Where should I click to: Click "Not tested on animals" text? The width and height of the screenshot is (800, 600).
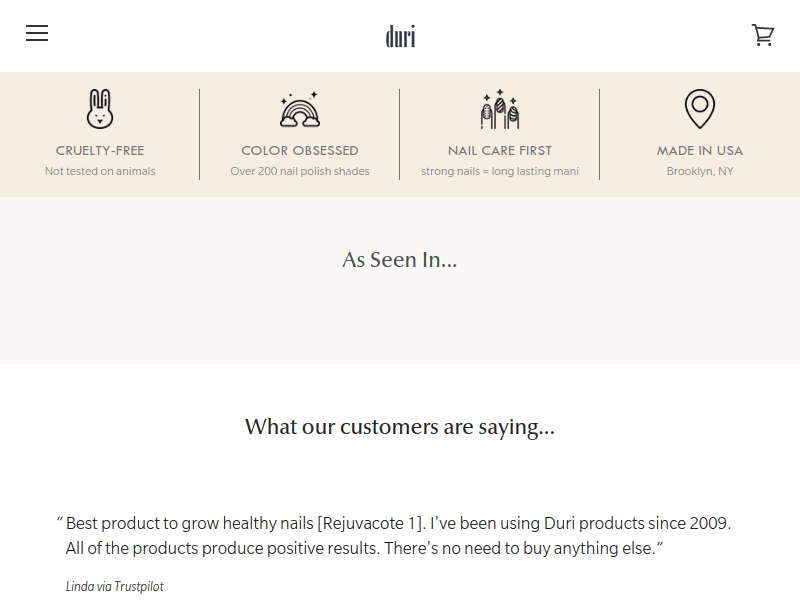[100, 171]
